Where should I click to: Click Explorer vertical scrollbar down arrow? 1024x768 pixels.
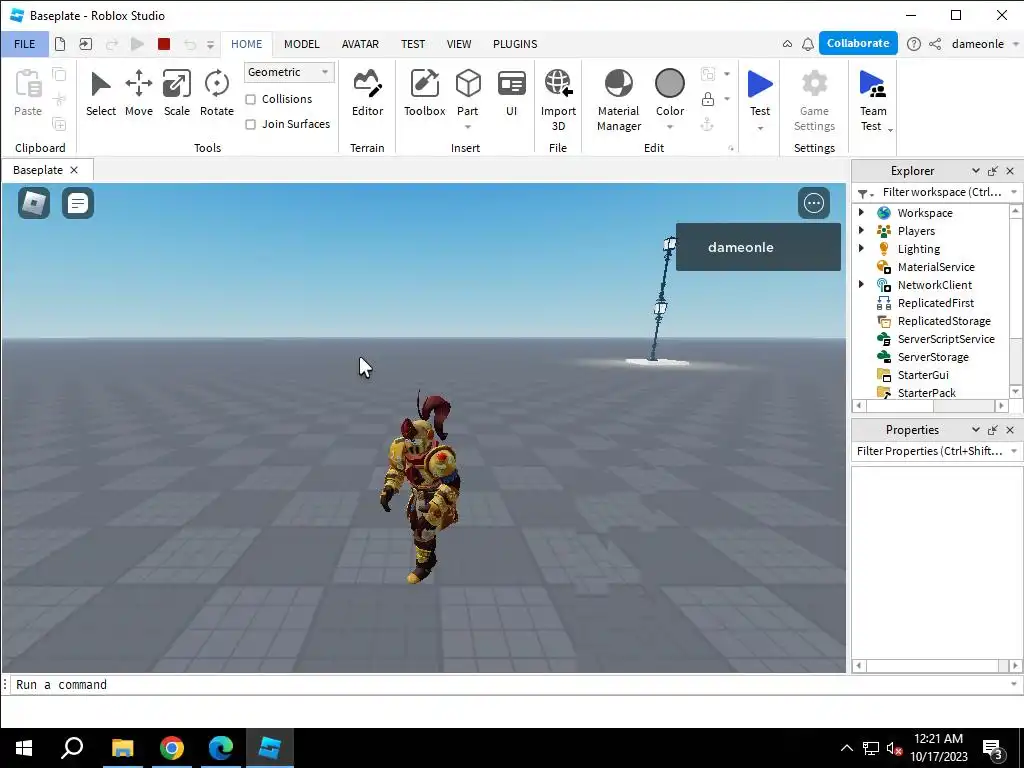[x=1016, y=391]
